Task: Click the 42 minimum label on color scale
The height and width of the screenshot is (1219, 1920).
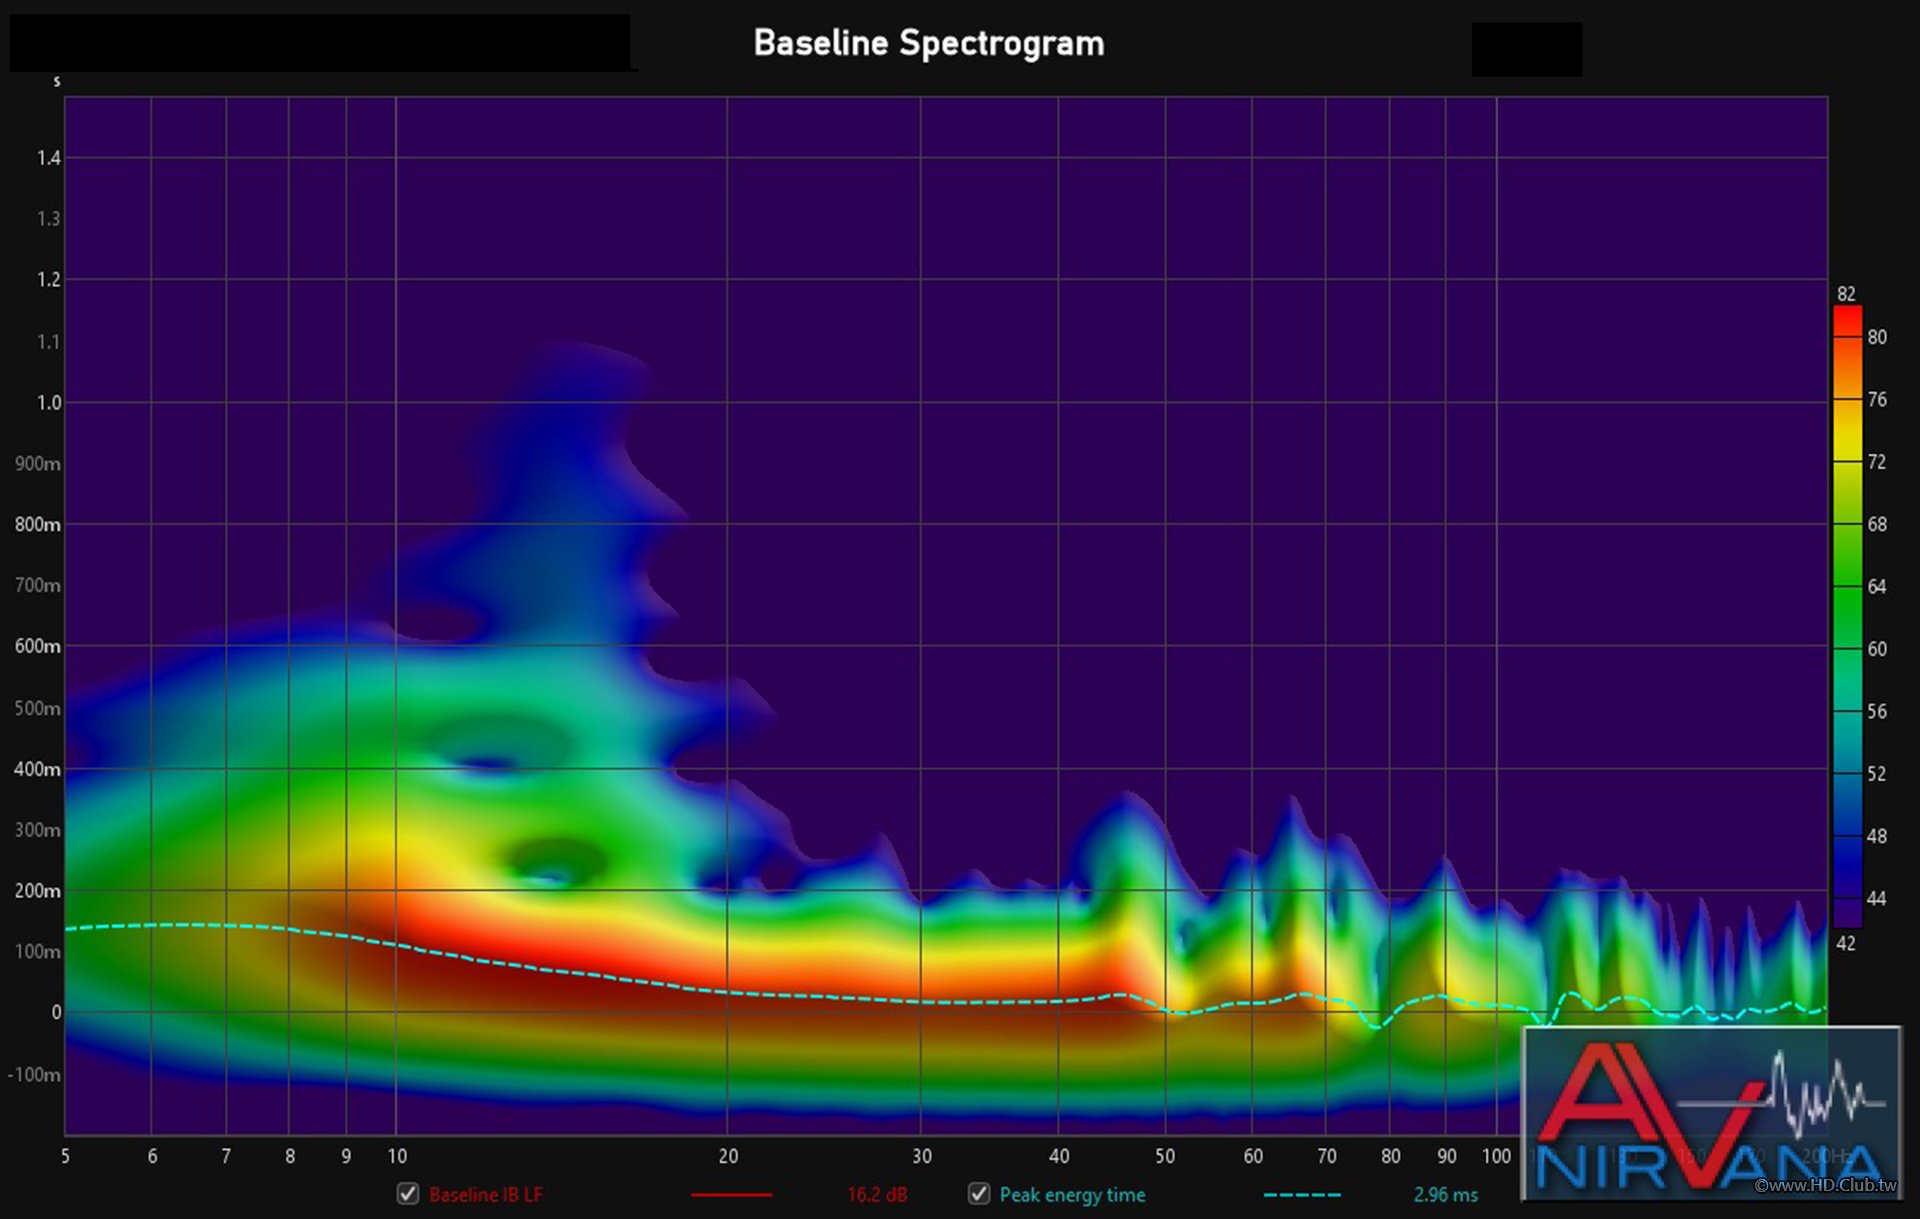Action: 1846,943
